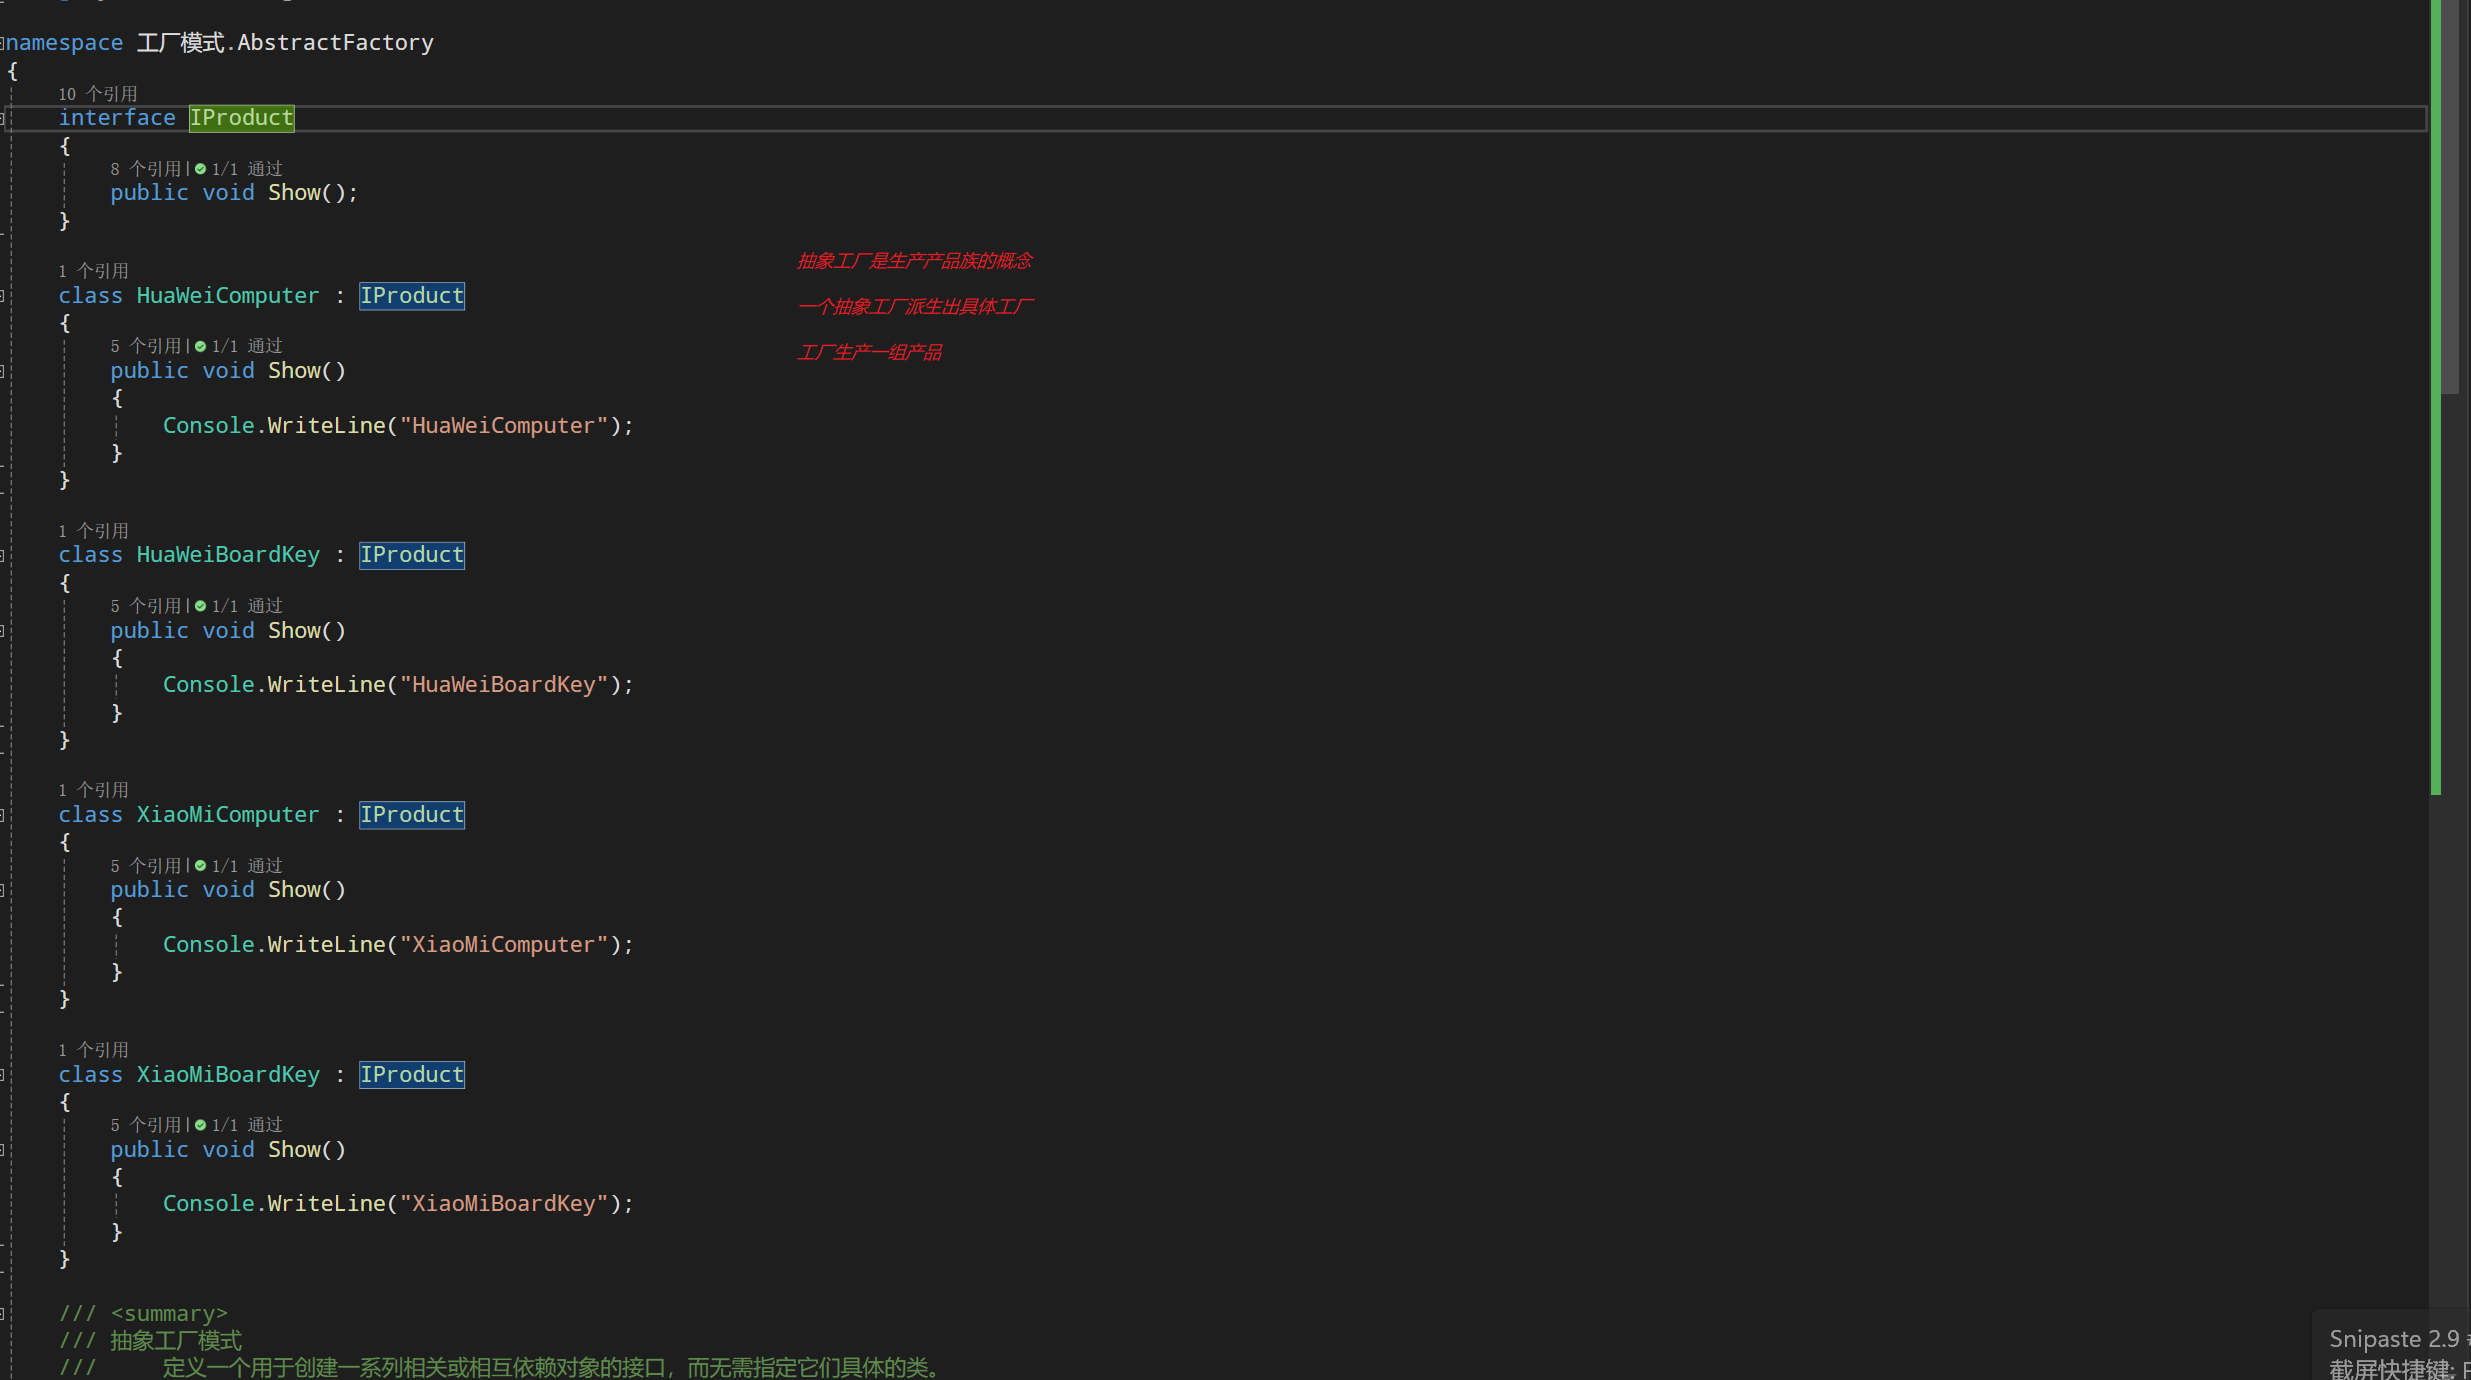Click "AbstractFactory" in the namespace declaration
This screenshot has height=1380, width=2471.
tap(335, 43)
